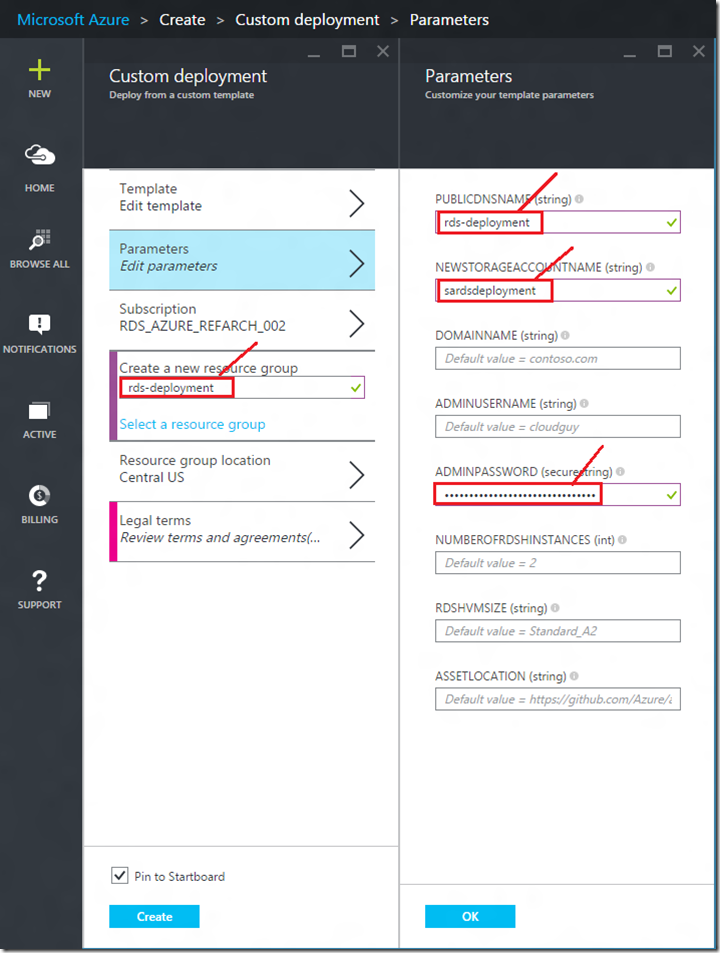Open the Support question mark icon

40,580
